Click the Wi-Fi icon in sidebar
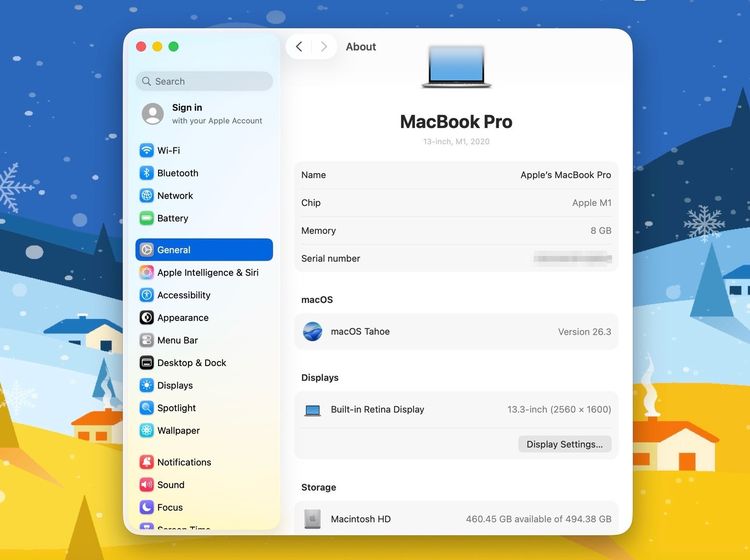Image resolution: width=750 pixels, height=560 pixels. tap(146, 150)
